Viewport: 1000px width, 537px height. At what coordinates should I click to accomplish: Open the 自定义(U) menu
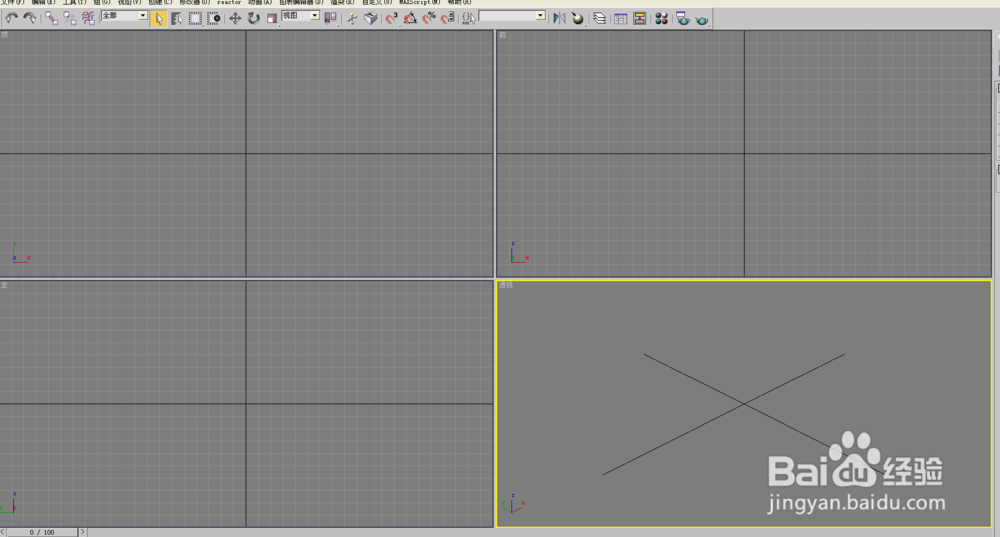coord(377,3)
